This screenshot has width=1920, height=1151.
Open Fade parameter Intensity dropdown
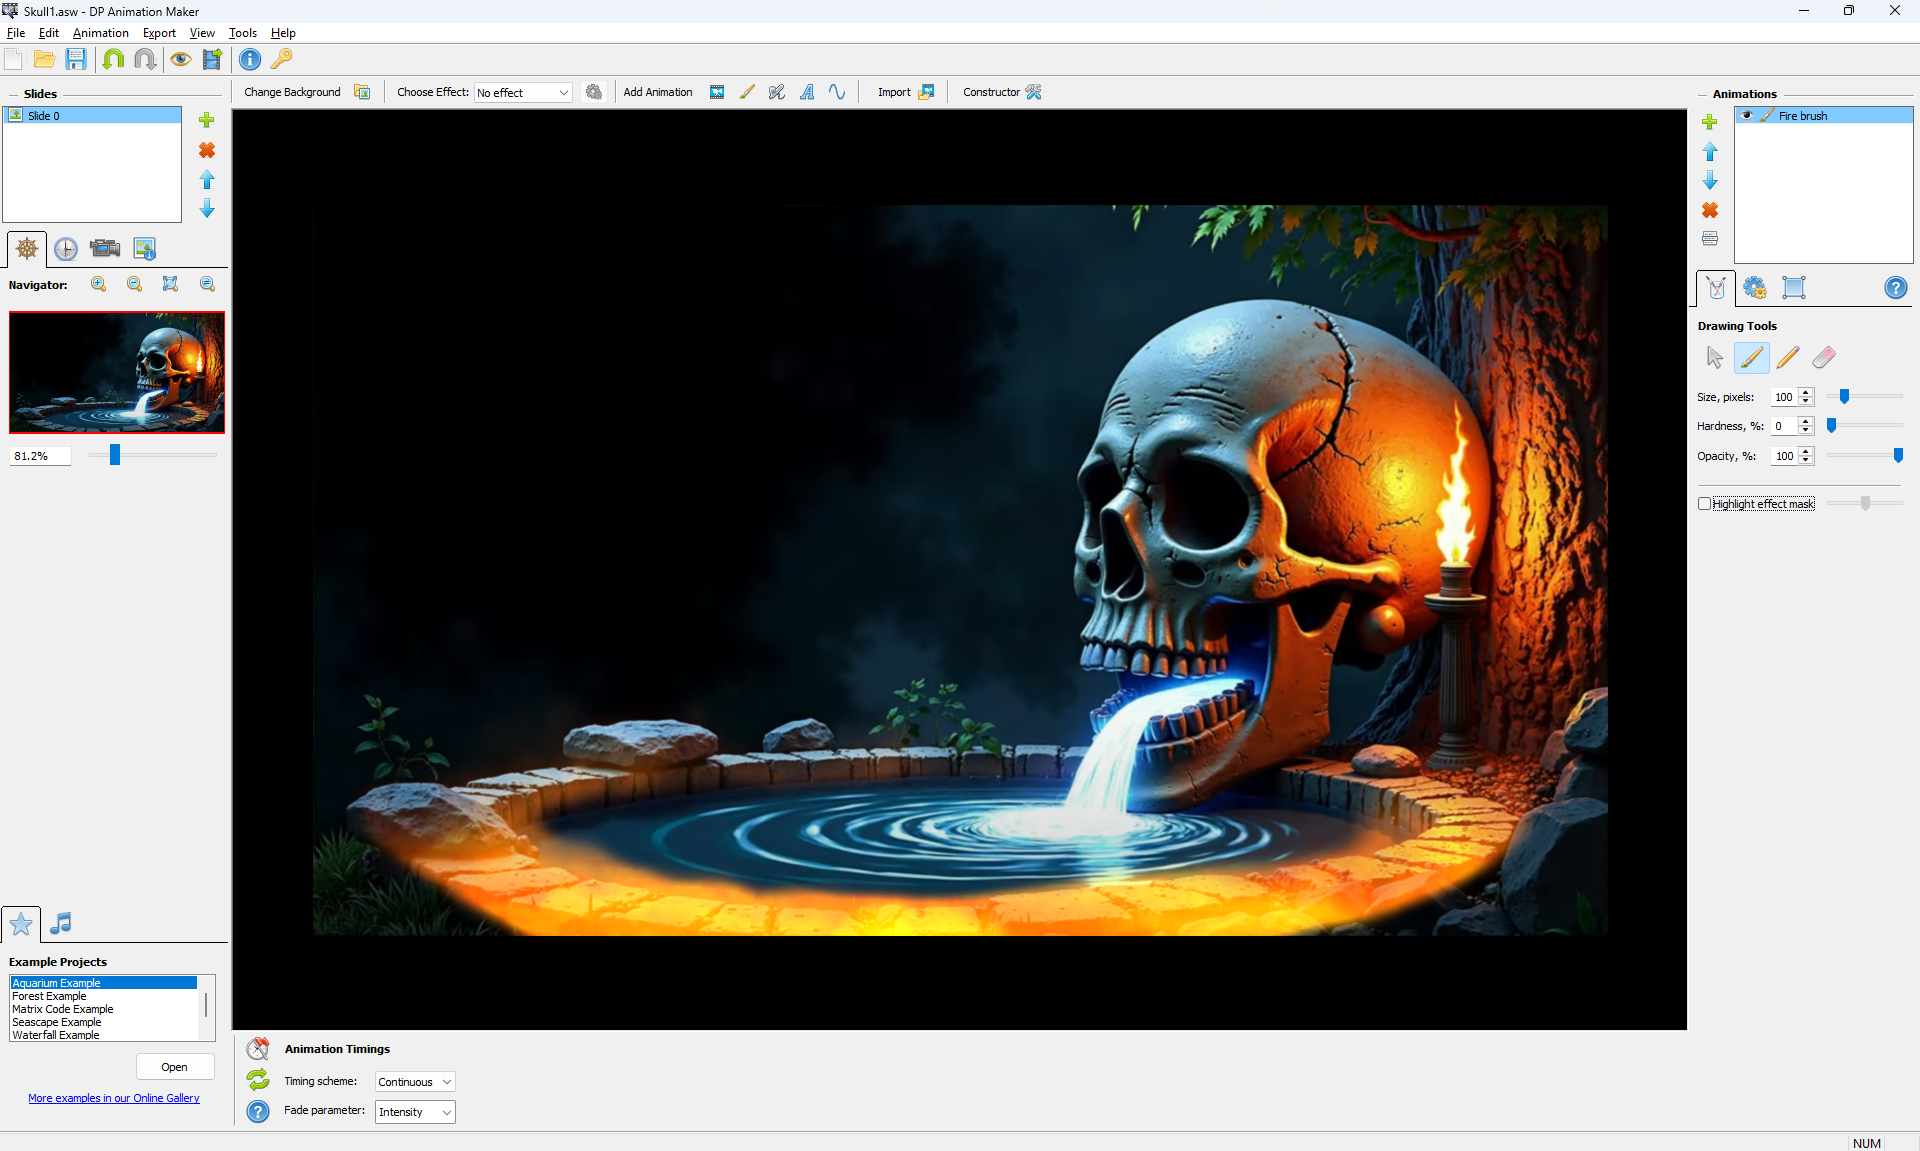tap(415, 1112)
